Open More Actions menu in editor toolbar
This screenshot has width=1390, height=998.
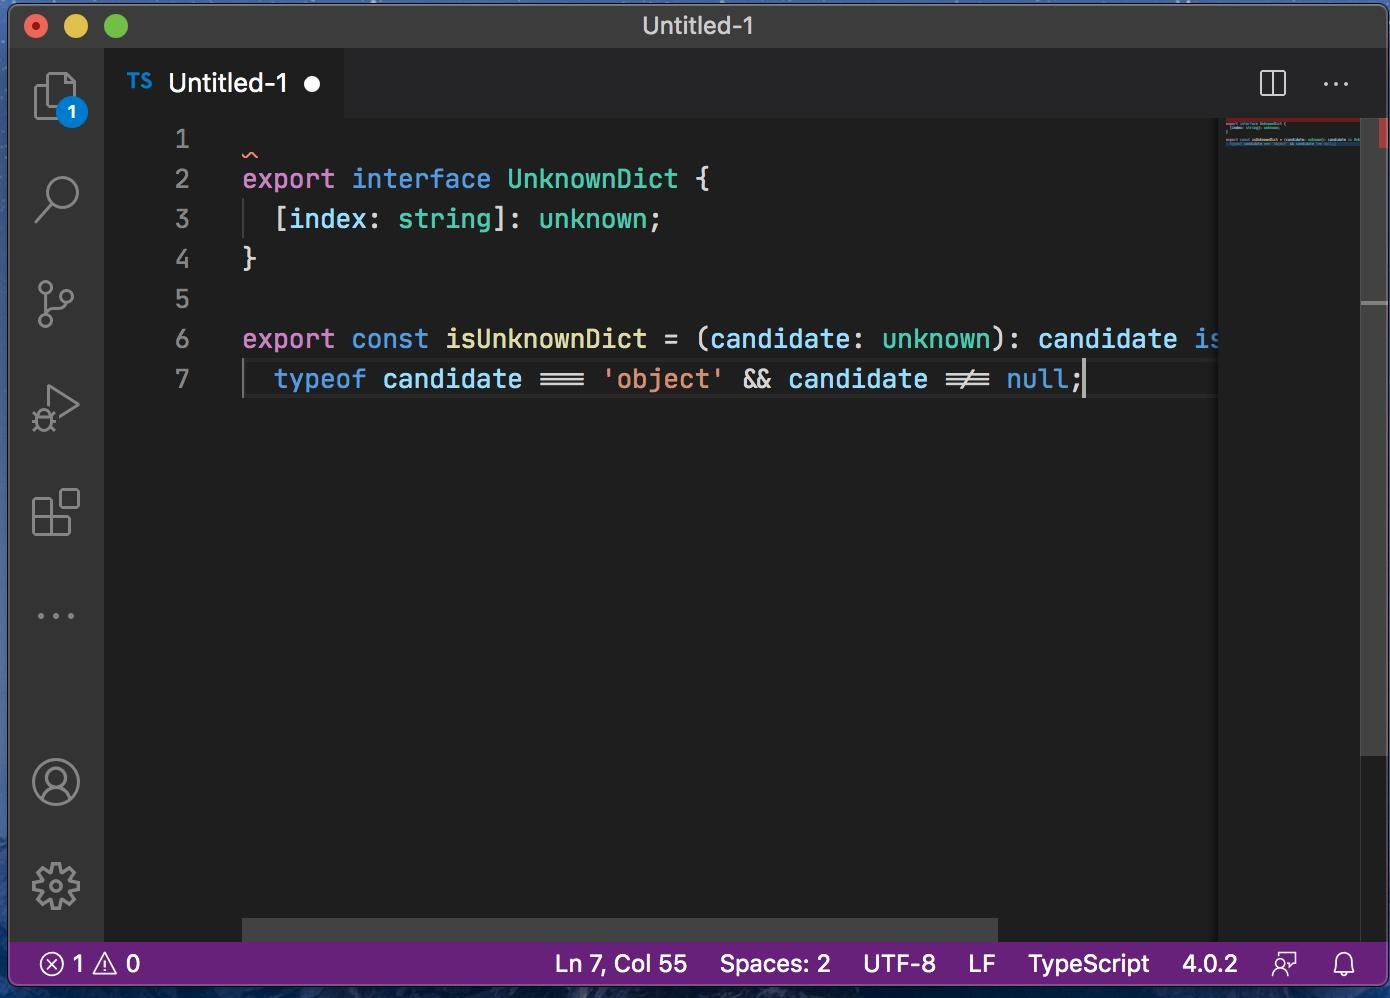1336,84
